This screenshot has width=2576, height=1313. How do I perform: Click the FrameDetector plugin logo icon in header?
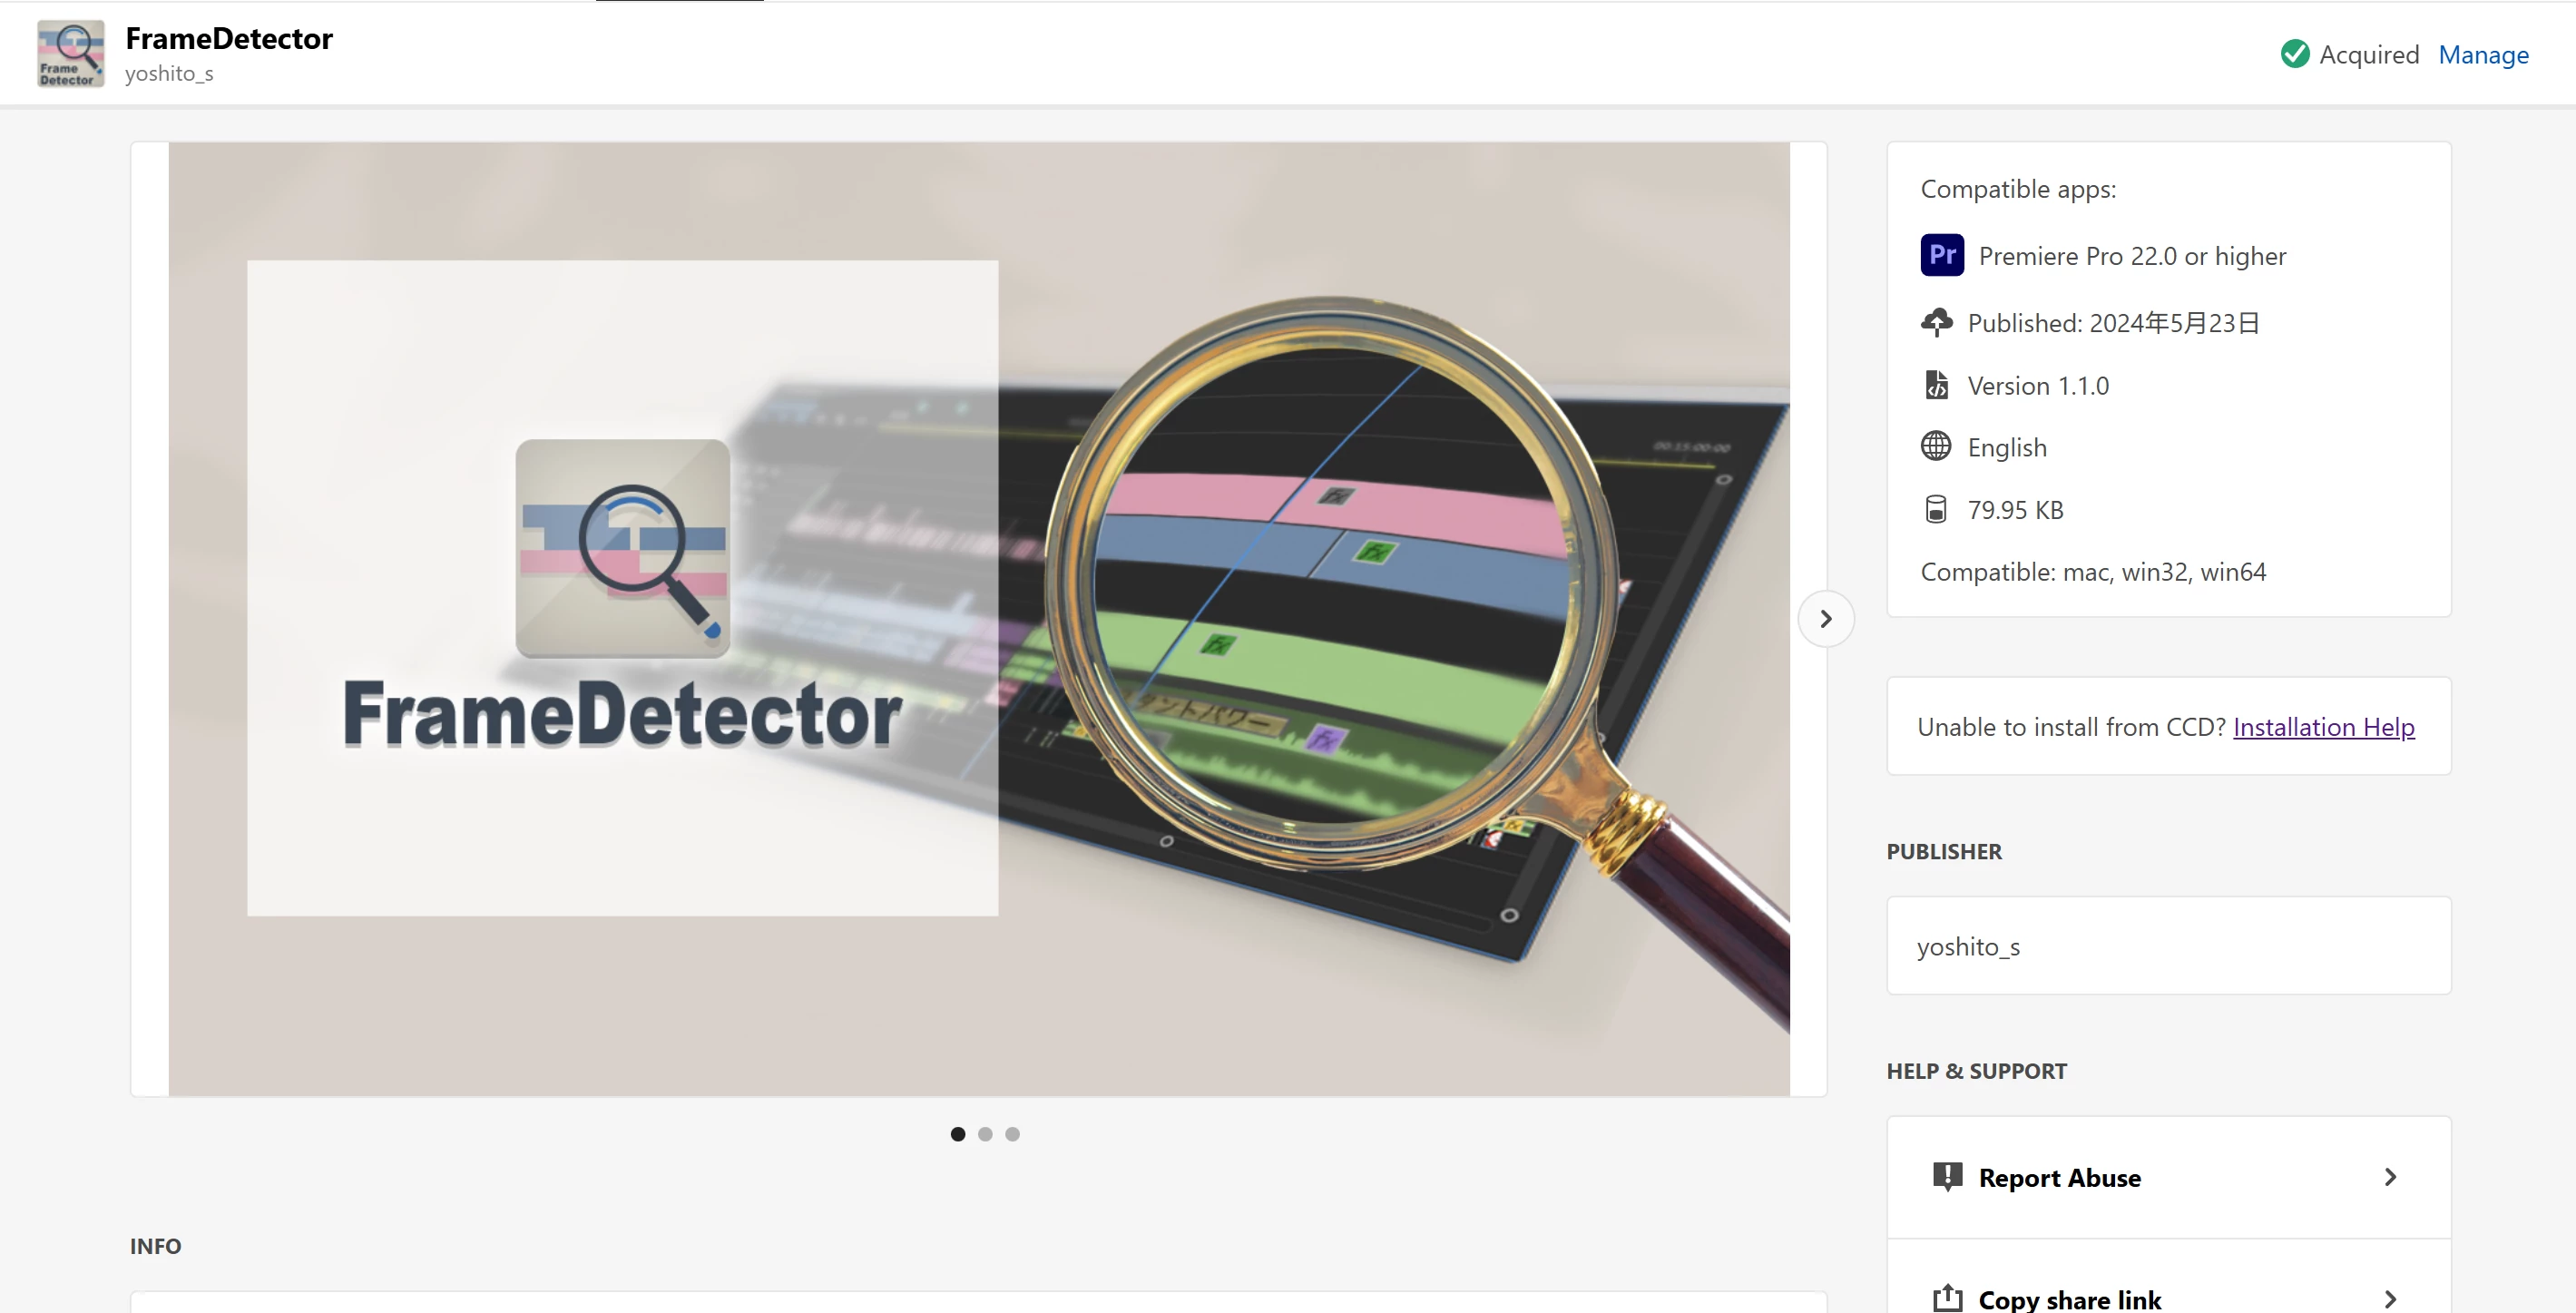pos(71,54)
